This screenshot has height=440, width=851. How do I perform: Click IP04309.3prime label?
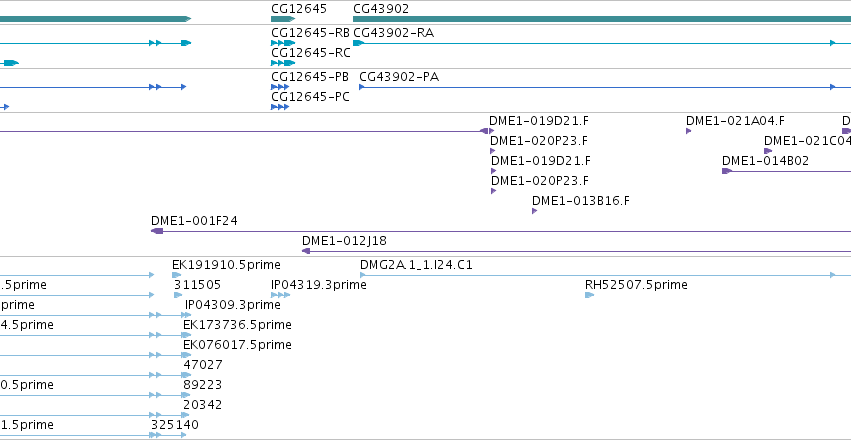[233, 305]
